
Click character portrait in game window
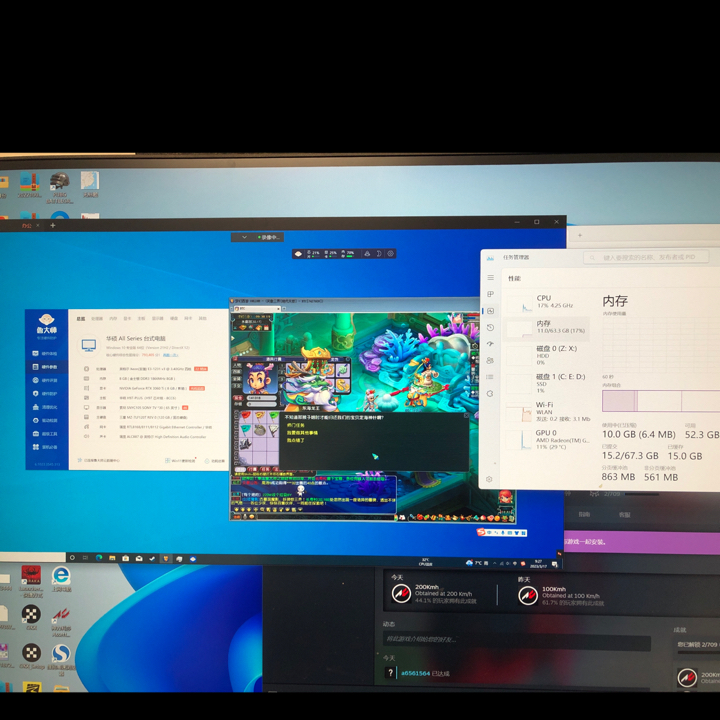tap(260, 379)
